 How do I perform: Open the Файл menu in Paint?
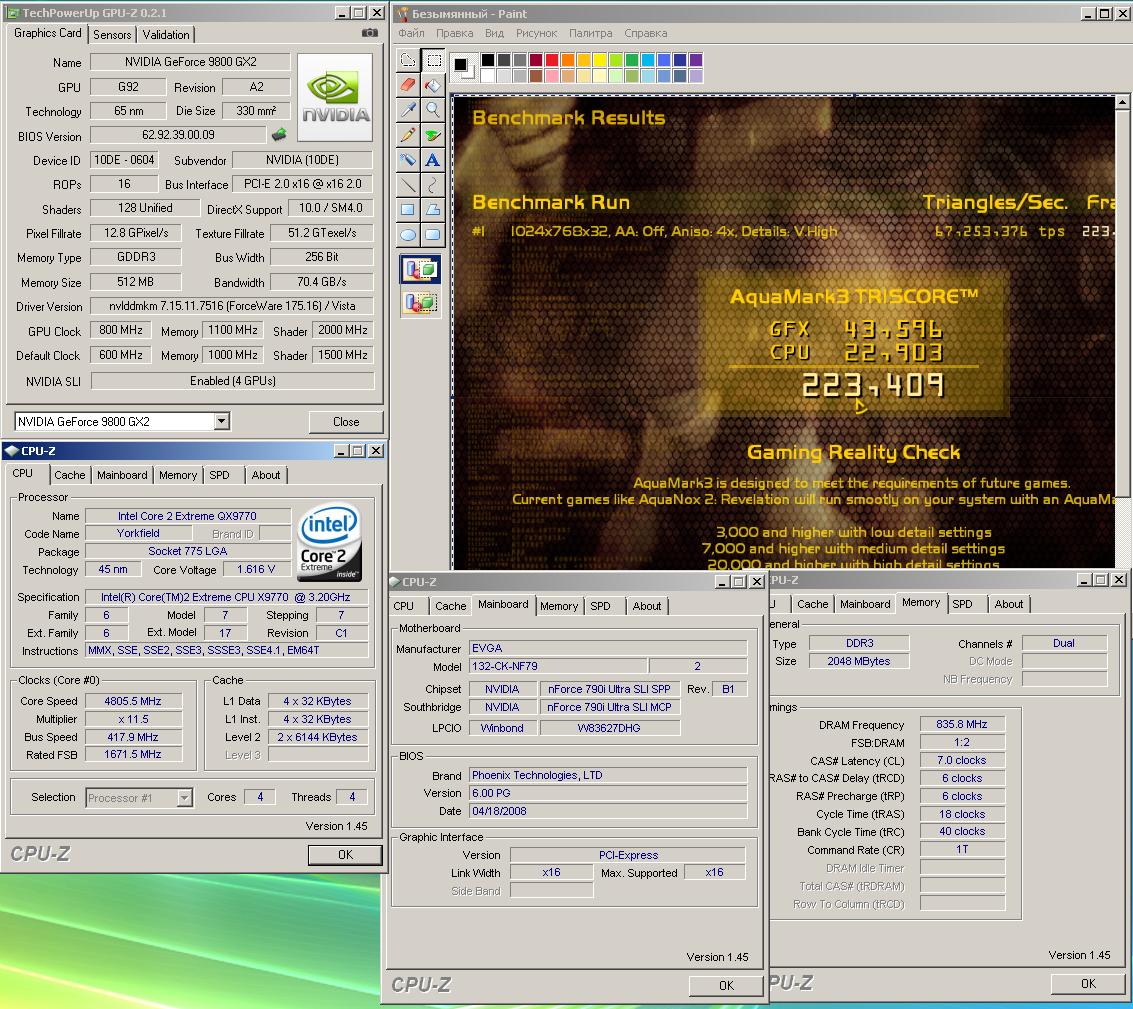411,33
